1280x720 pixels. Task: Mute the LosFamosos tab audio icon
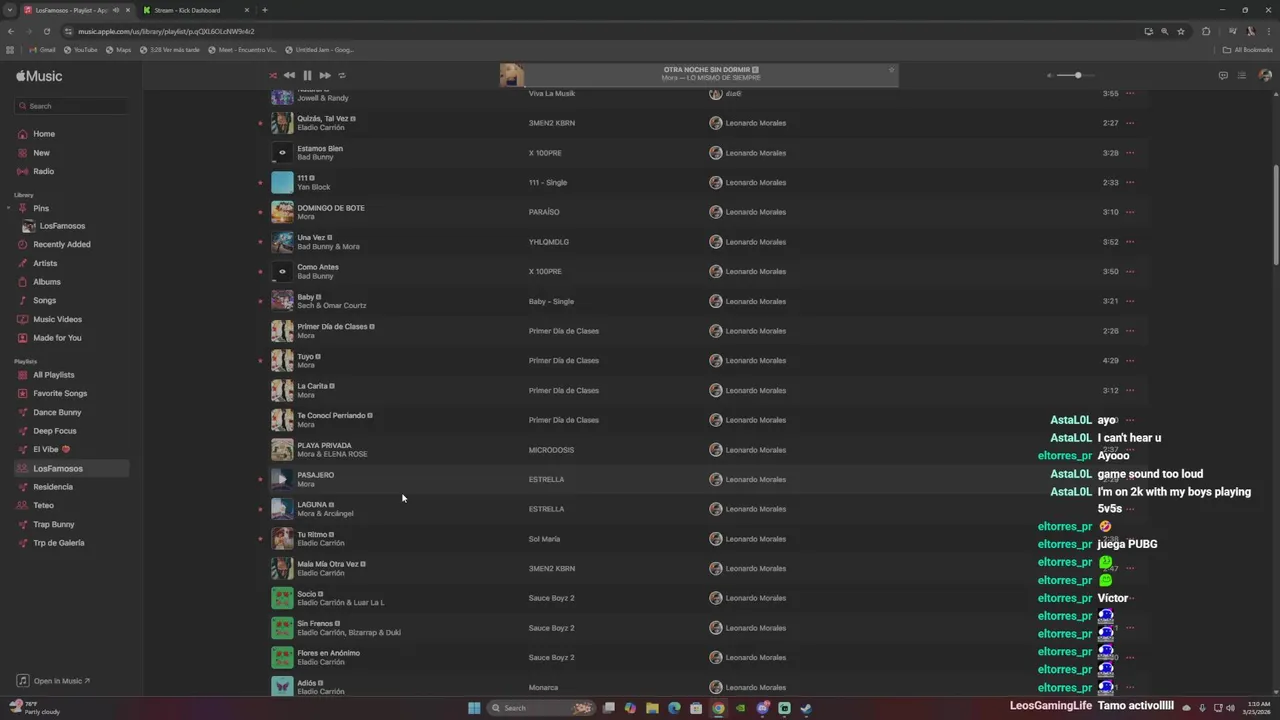[116, 10]
